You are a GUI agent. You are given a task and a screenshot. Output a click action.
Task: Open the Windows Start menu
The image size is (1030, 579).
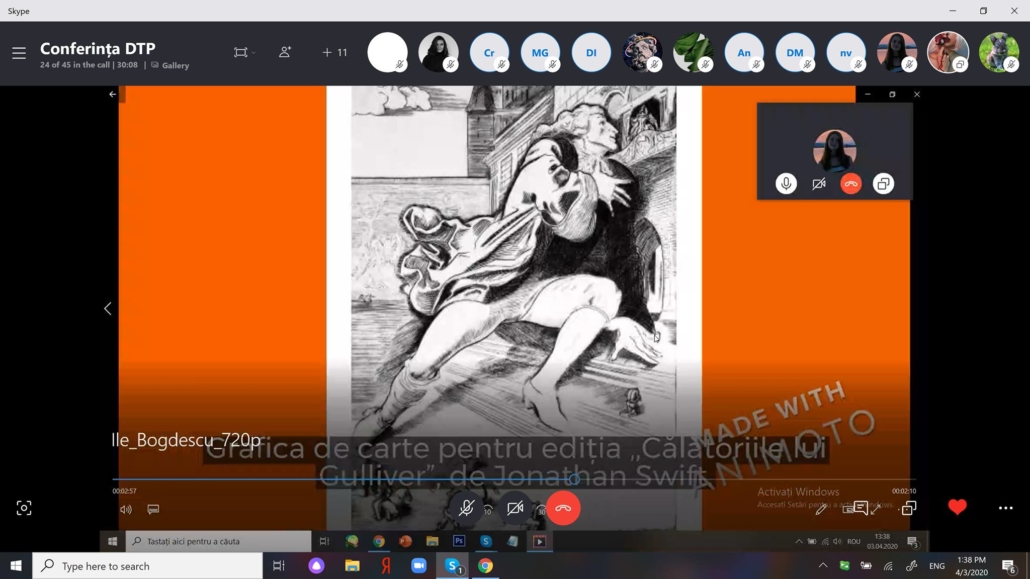pos(15,566)
